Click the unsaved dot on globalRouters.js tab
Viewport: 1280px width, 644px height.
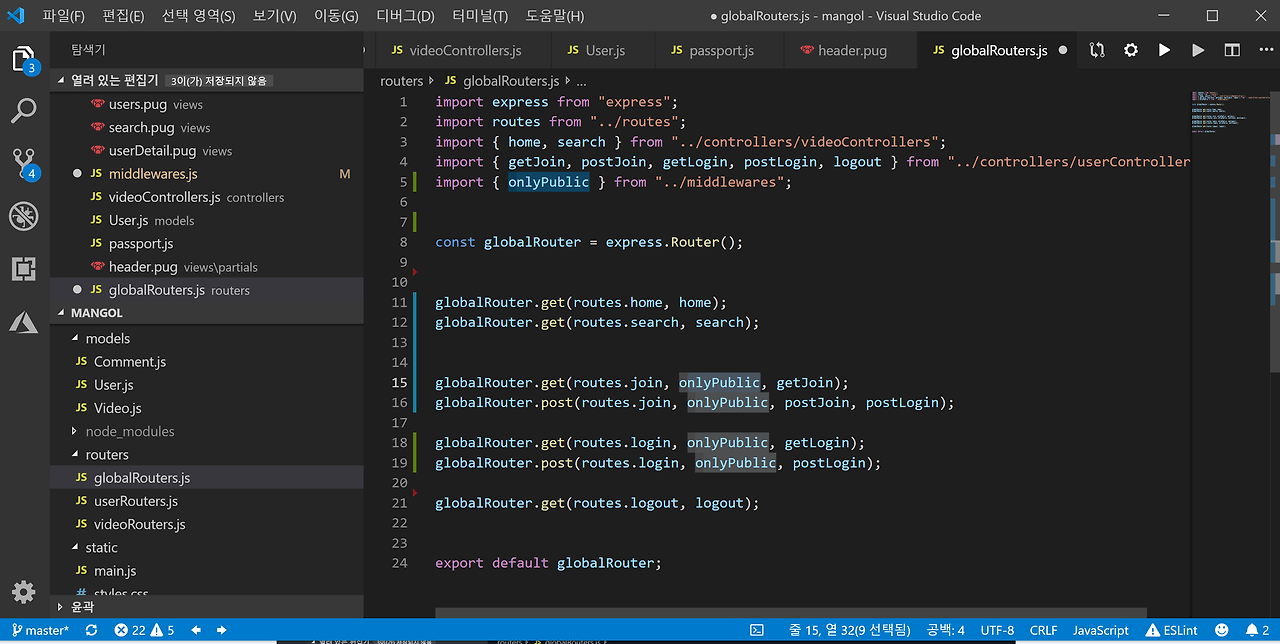1062,50
